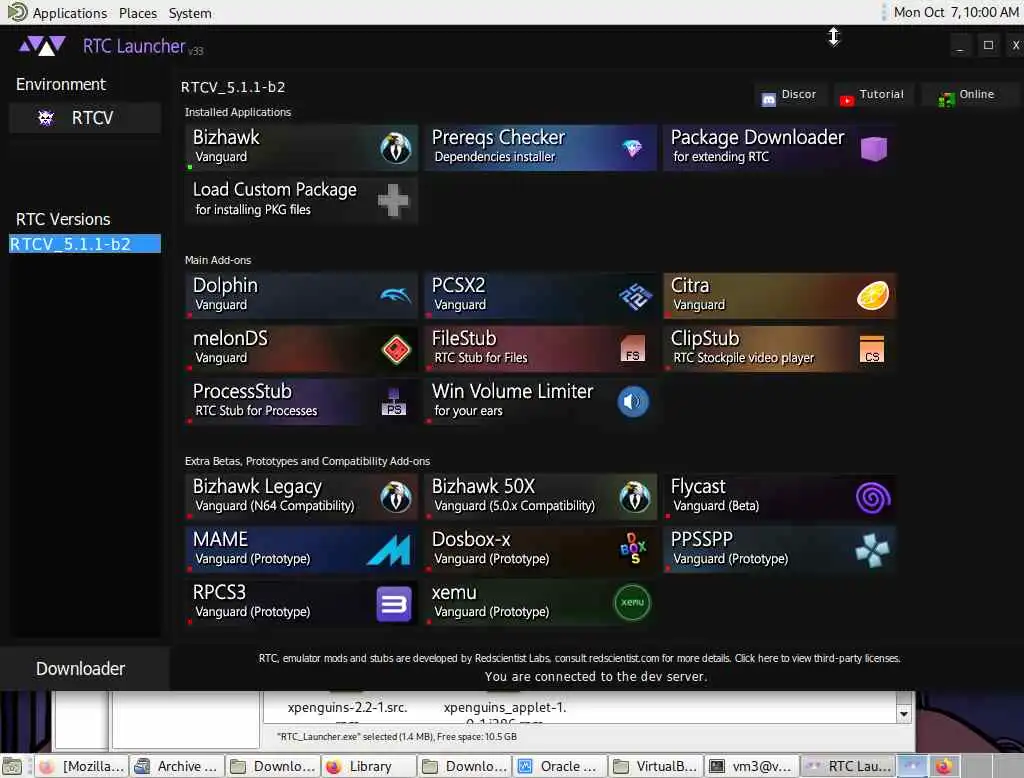Click the Dosbox-x colorful icon
This screenshot has height=778, width=1024.
(633, 549)
